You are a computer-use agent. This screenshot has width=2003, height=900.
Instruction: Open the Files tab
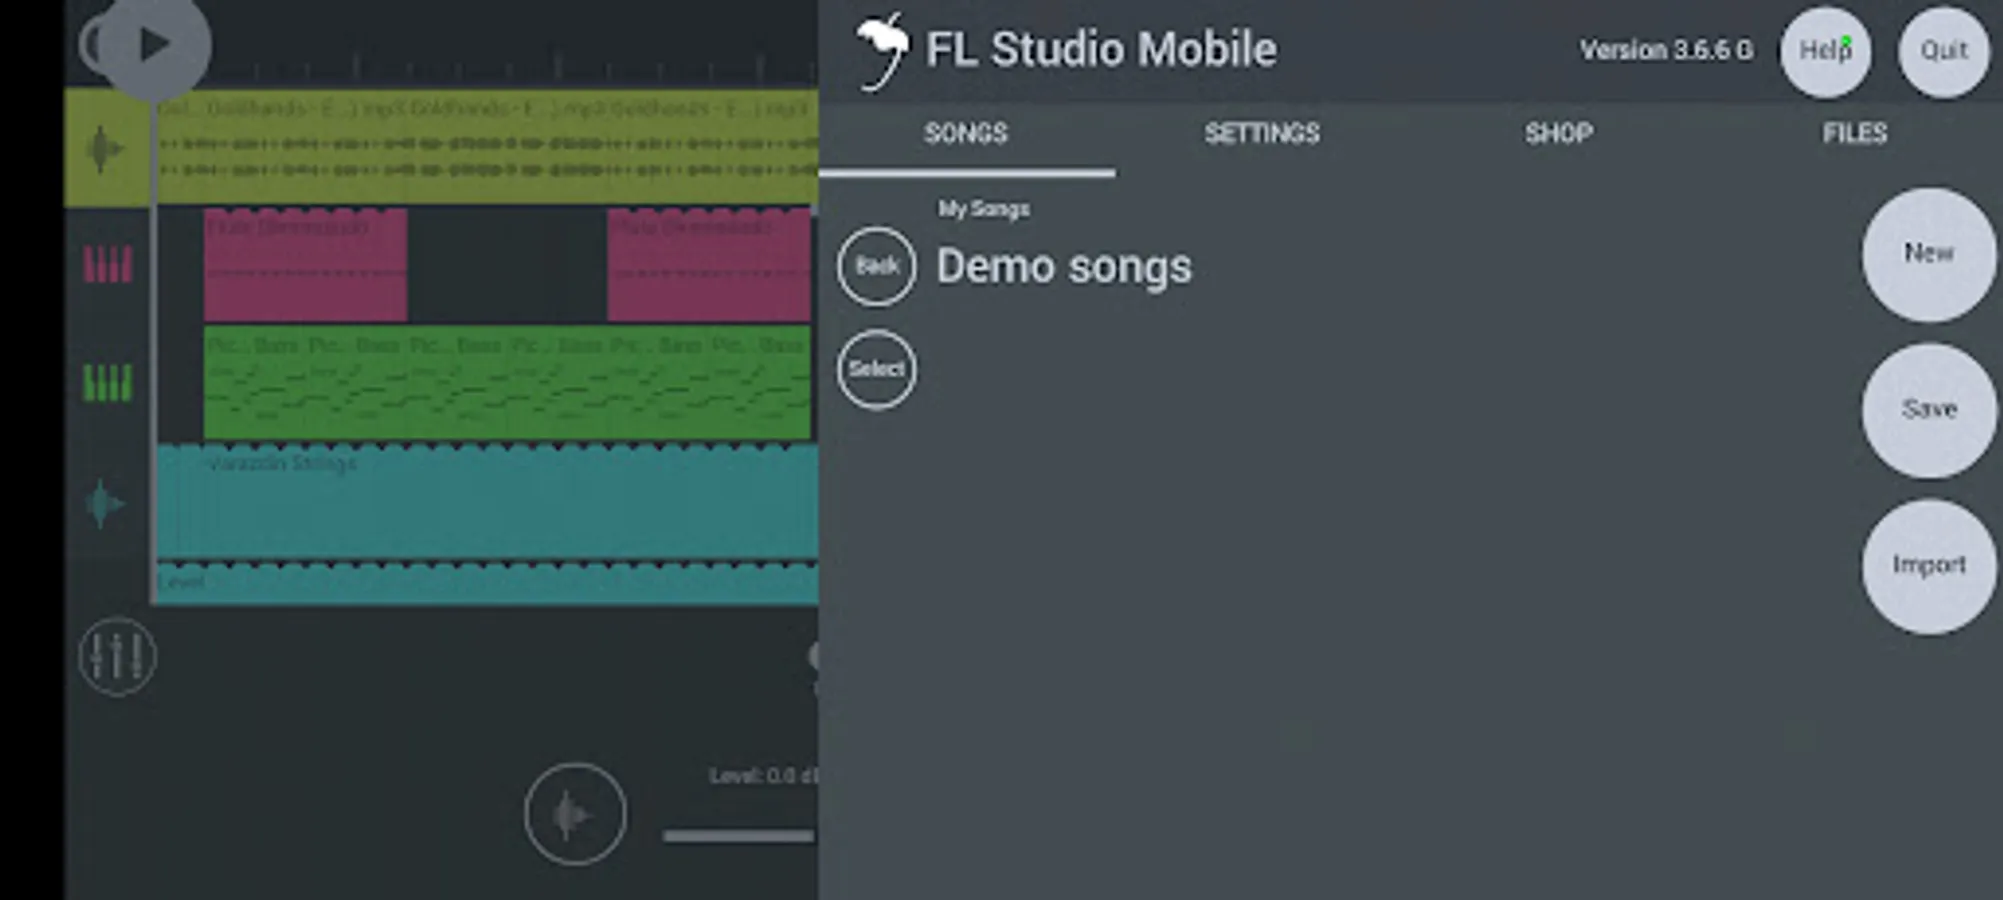coord(1855,134)
